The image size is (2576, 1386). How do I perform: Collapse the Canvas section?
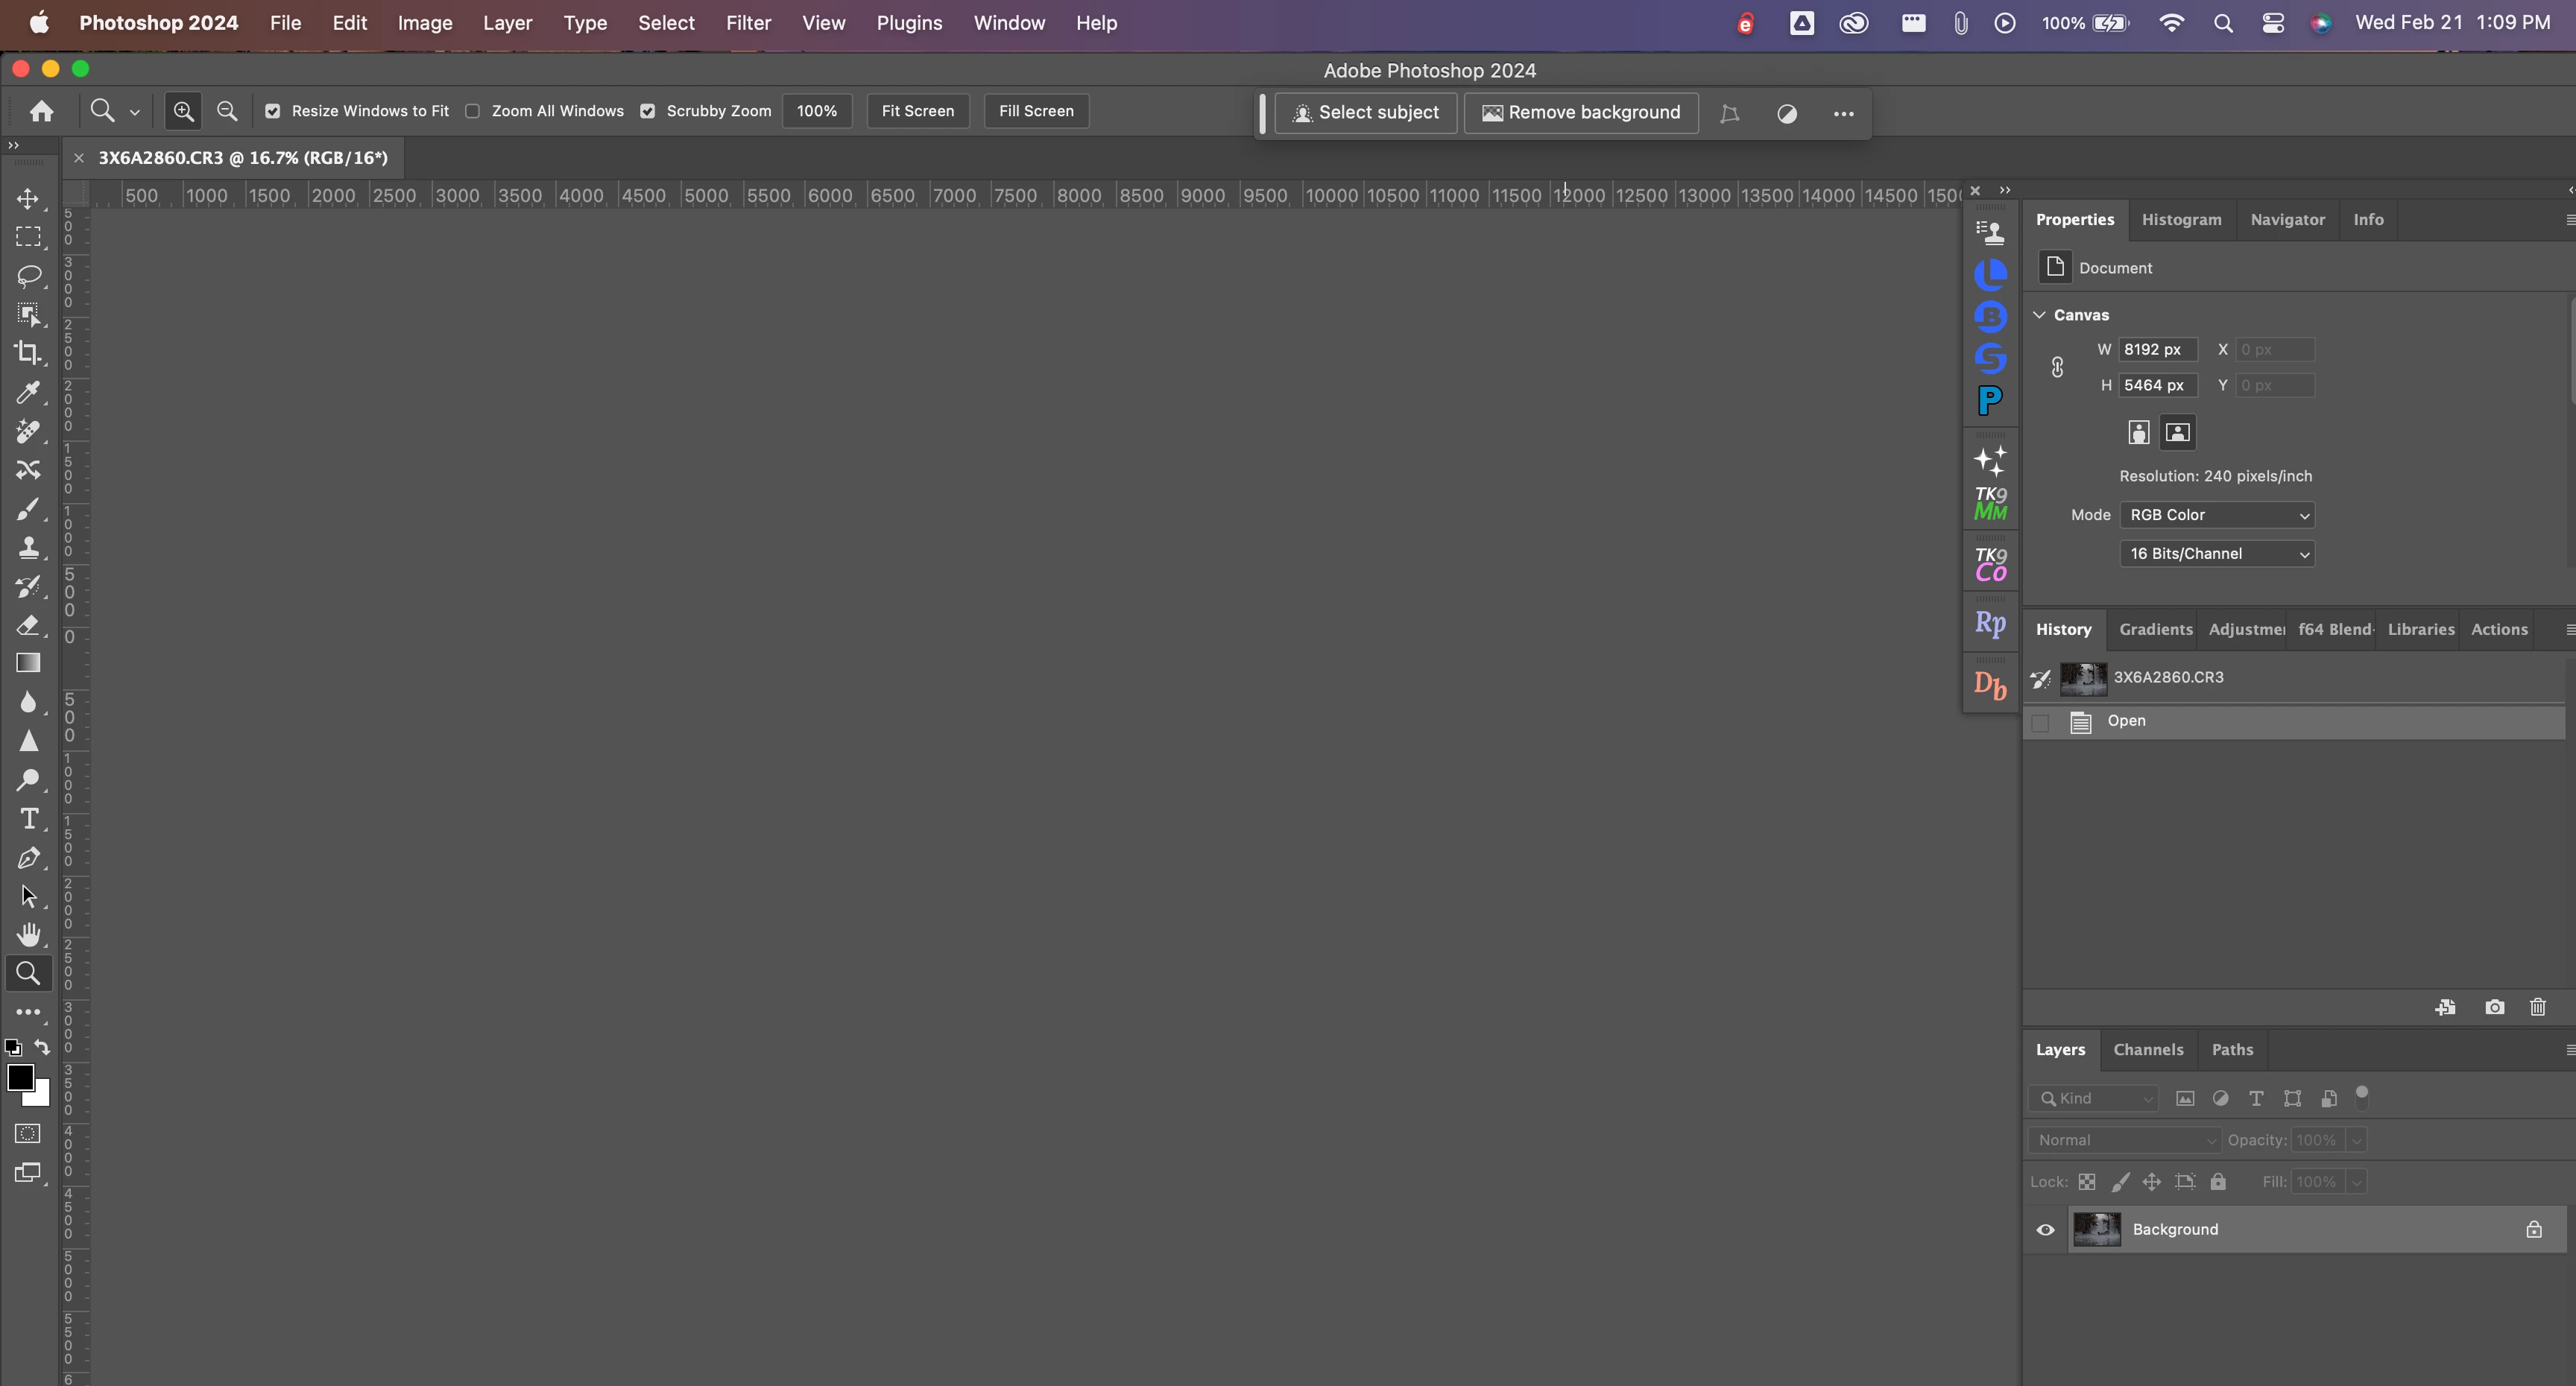(x=2039, y=315)
